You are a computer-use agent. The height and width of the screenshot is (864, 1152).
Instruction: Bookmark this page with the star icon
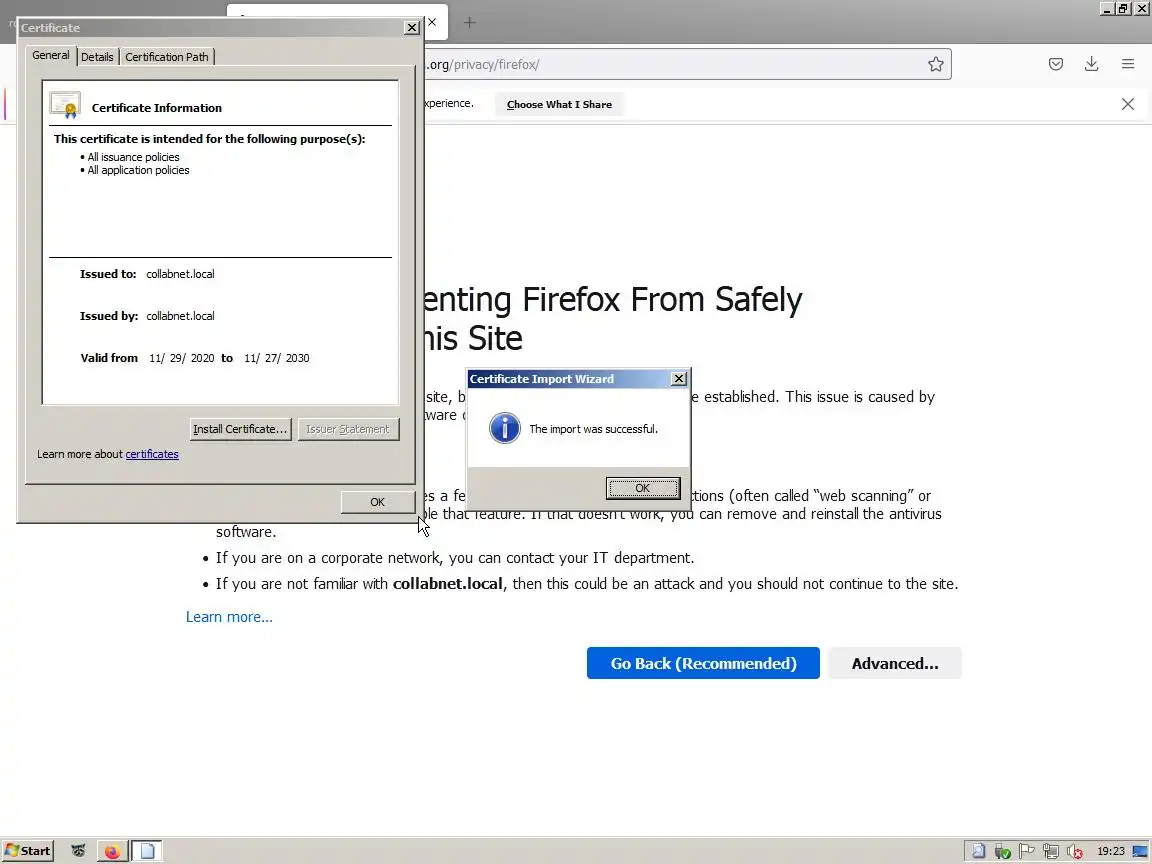pyautogui.click(x=935, y=64)
